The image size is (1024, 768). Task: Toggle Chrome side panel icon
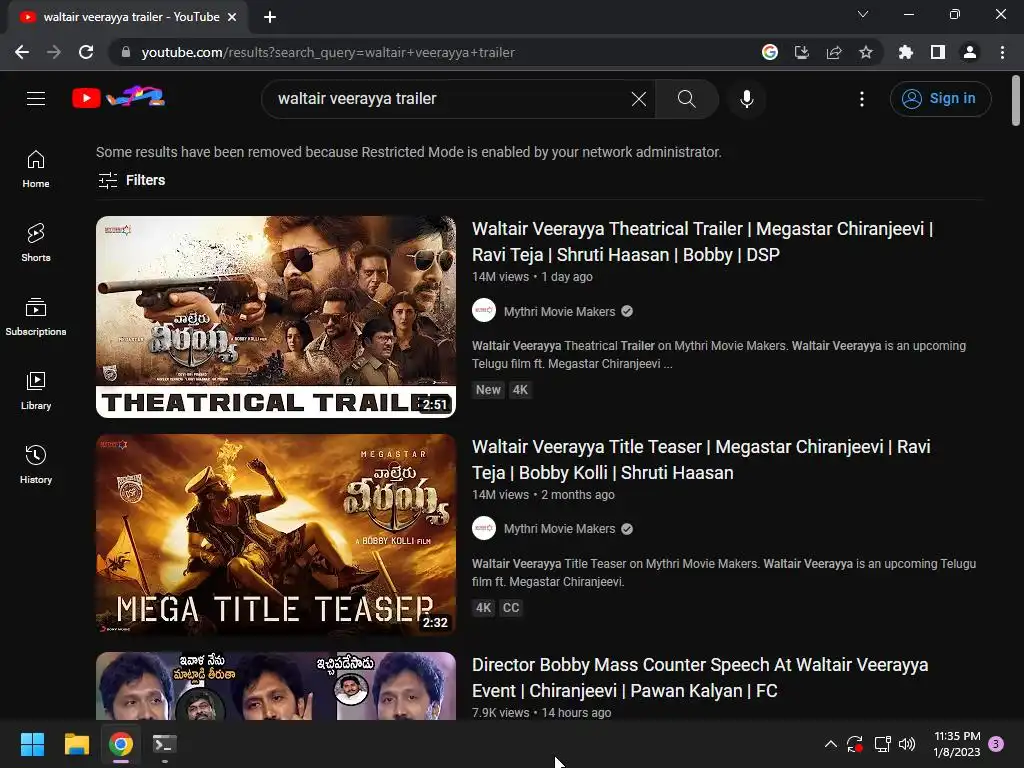[938, 52]
